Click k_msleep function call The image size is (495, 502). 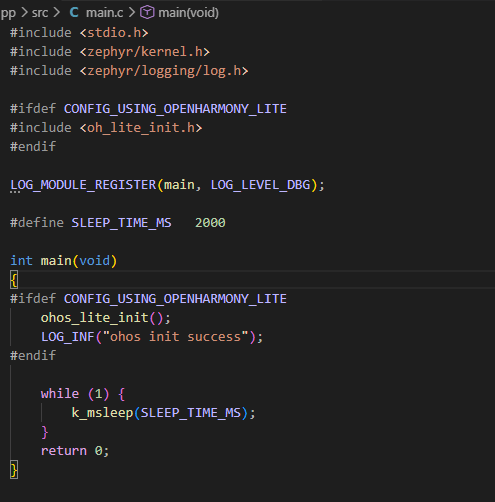102,413
